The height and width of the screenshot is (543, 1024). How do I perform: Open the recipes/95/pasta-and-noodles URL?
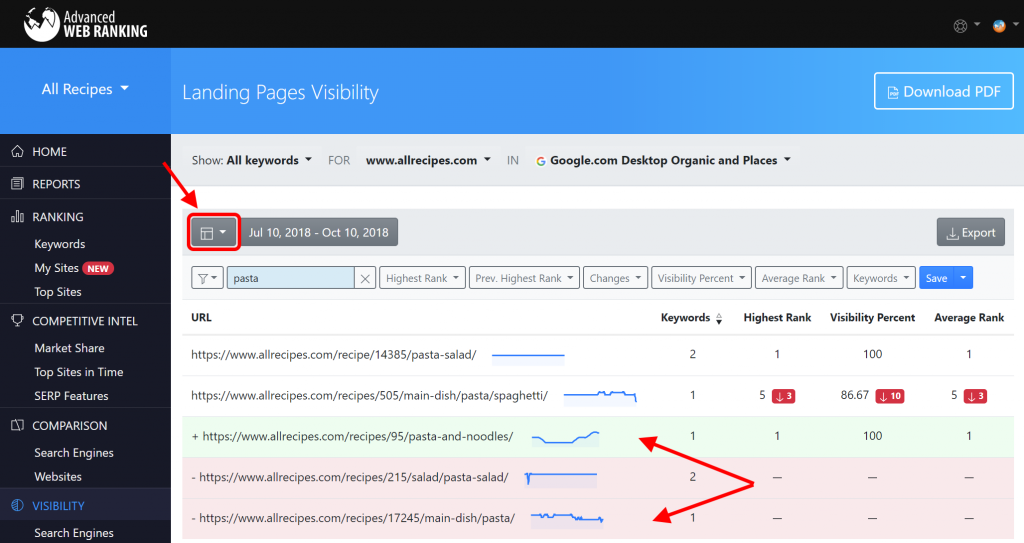pyautogui.click(x=358, y=436)
